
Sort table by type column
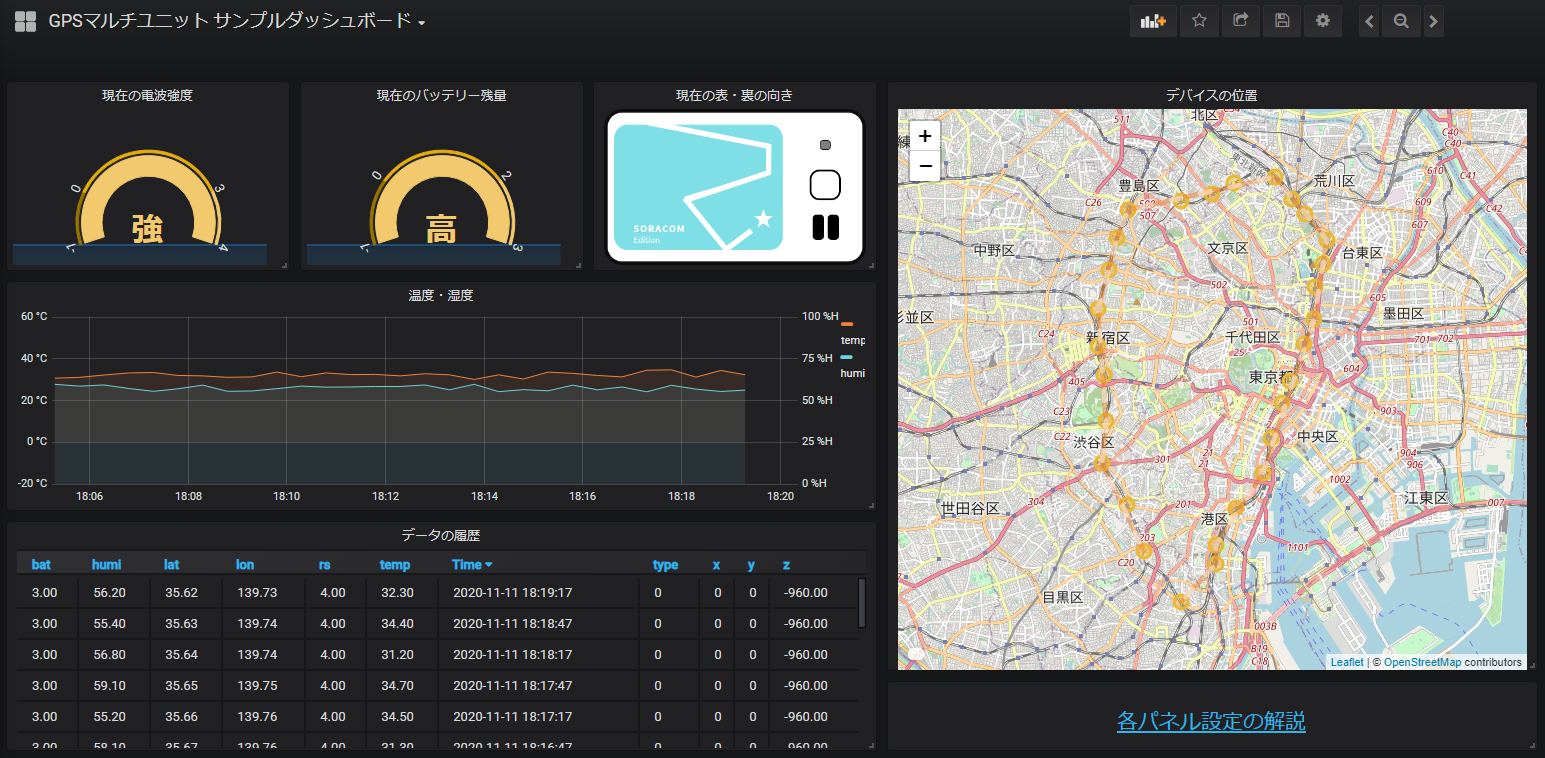pyautogui.click(x=665, y=564)
